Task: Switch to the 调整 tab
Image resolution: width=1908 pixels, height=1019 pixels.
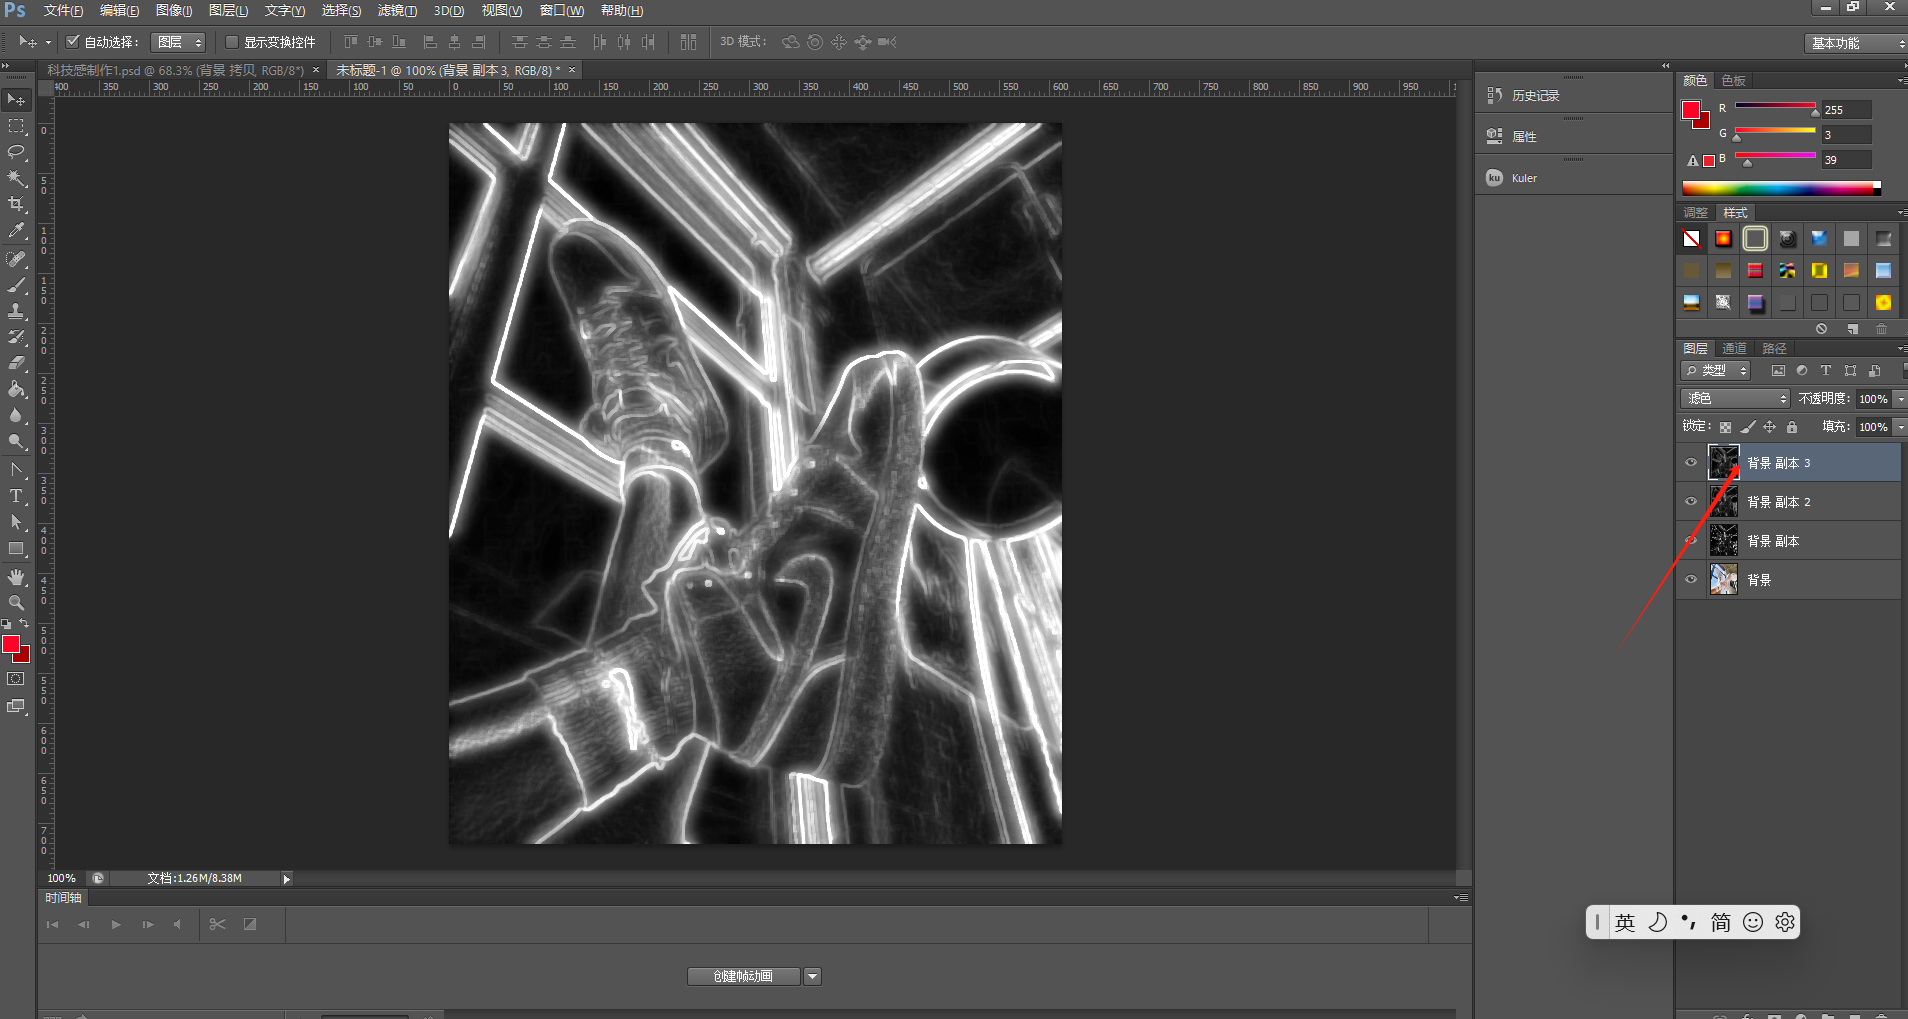Action: pos(1695,212)
